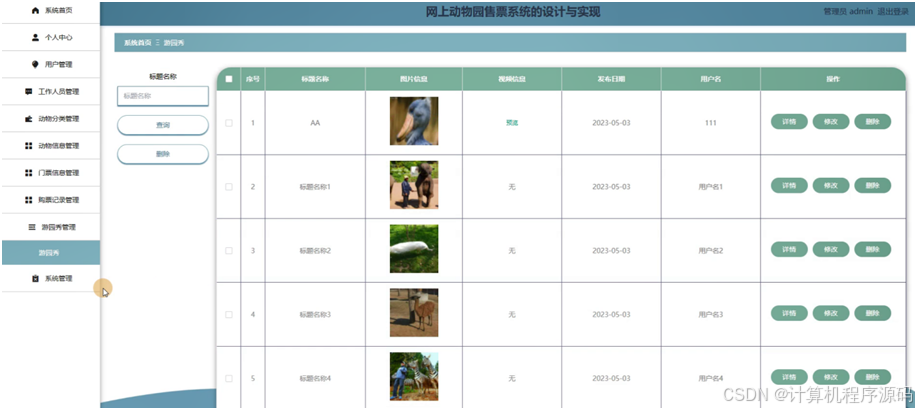Open 详情 for row 标题名称4
The height and width of the screenshot is (410, 917).
point(789,377)
